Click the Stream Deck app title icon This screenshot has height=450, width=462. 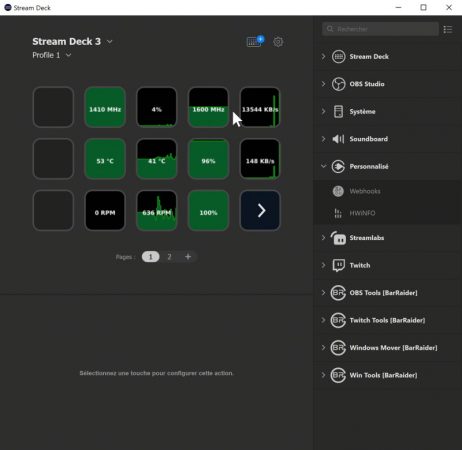(8, 7)
